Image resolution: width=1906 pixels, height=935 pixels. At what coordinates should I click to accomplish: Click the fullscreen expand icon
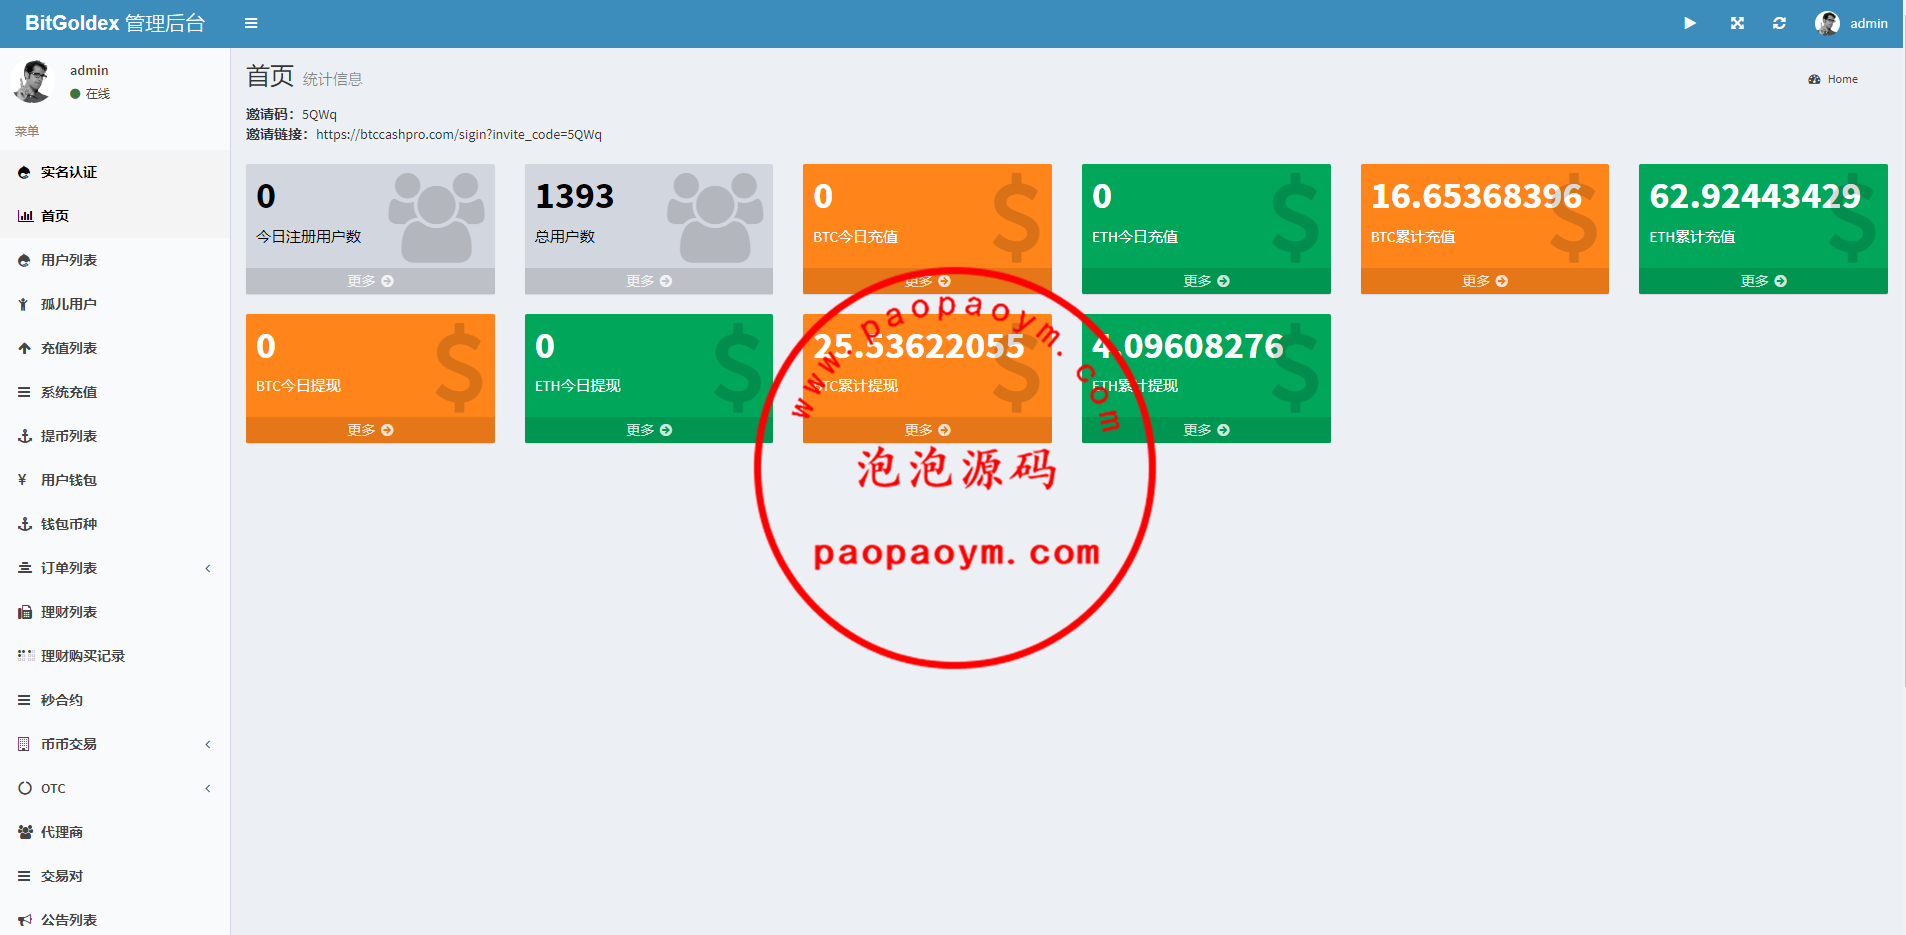(1737, 23)
